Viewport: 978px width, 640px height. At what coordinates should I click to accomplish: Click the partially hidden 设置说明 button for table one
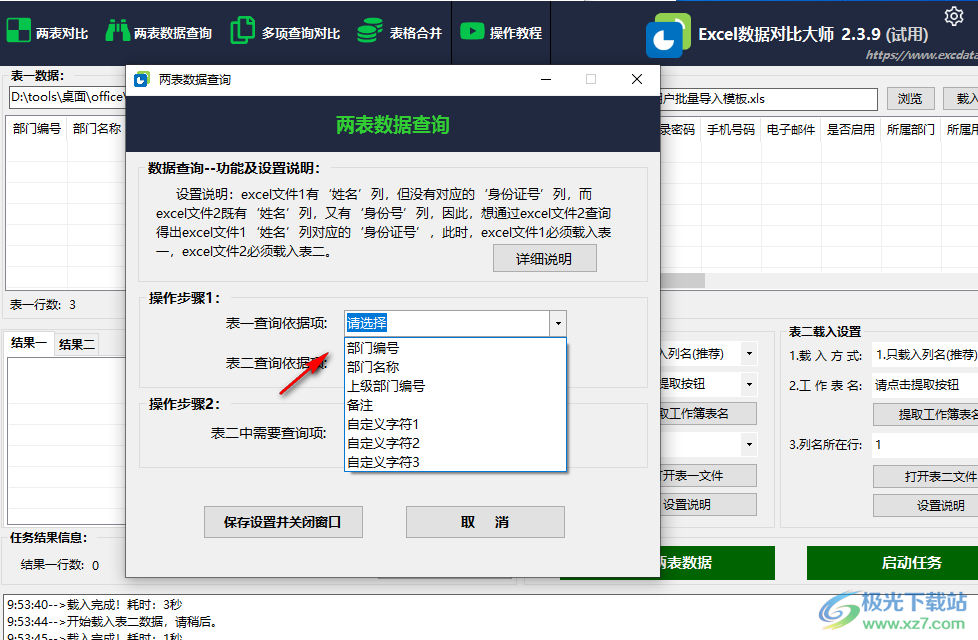click(708, 505)
